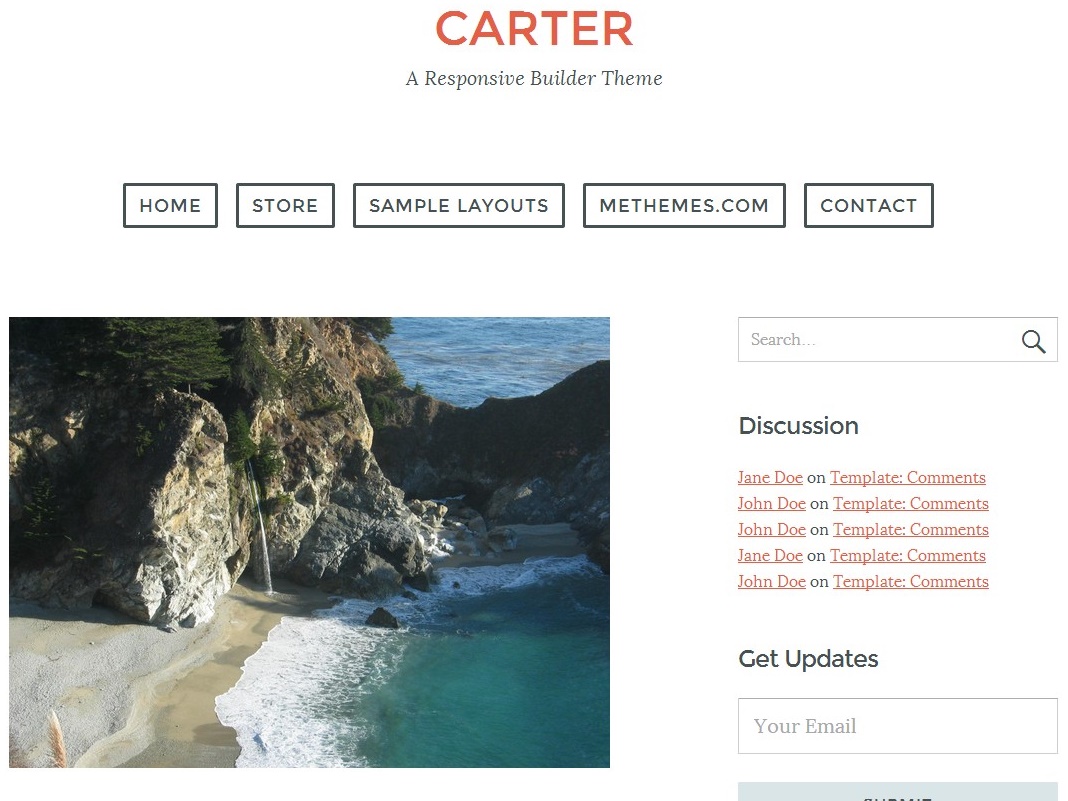The width and height of the screenshot is (1068, 801).
Task: Open John Doe link in third row
Action: pyautogui.click(x=772, y=529)
